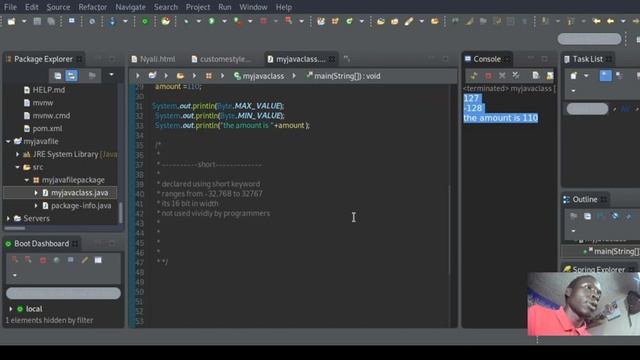Switch to the customestyle editor tab
The height and width of the screenshot is (360, 640).
(x=221, y=59)
